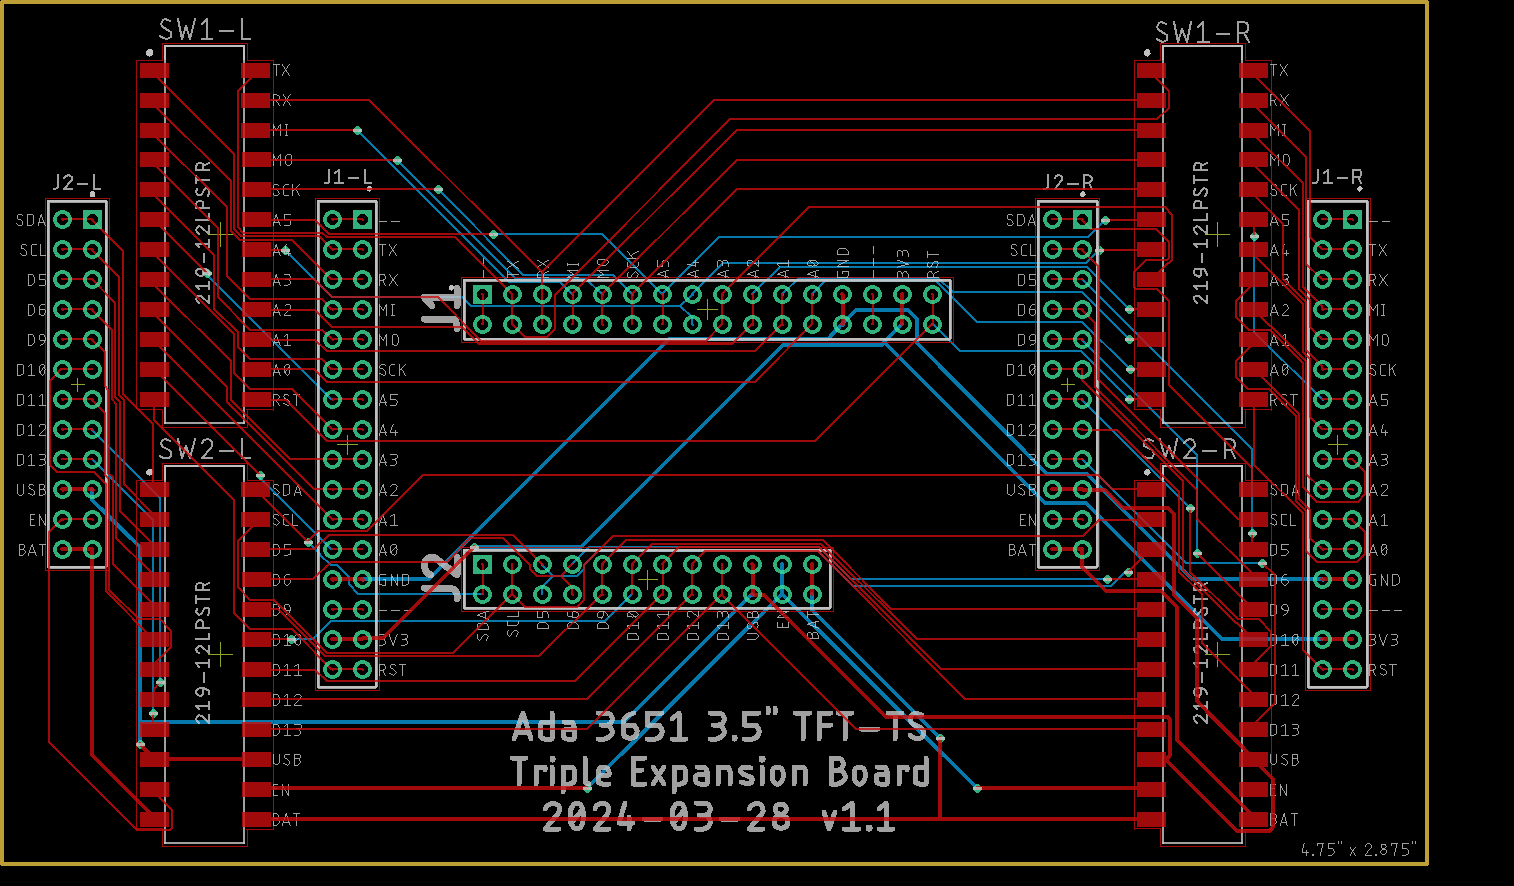Click the square pin-1 pad of J1-R
Image resolution: width=1514 pixels, height=886 pixels.
tap(1353, 220)
